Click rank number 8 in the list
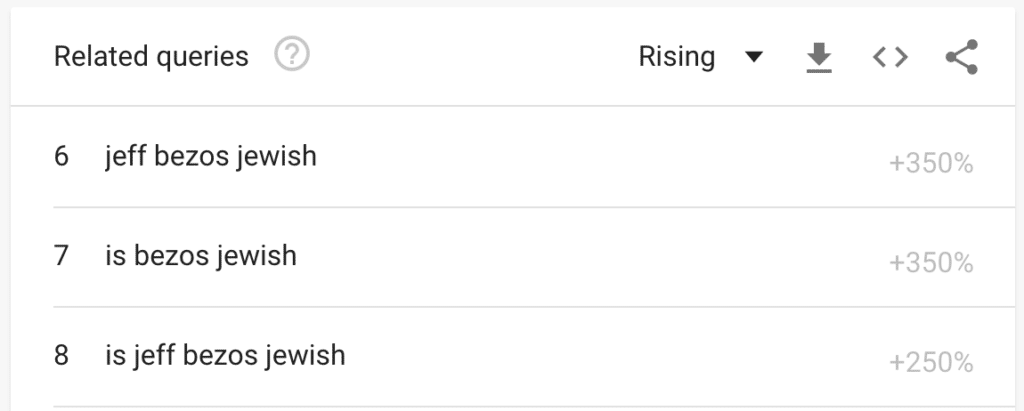The width and height of the screenshot is (1024, 411). 61,355
